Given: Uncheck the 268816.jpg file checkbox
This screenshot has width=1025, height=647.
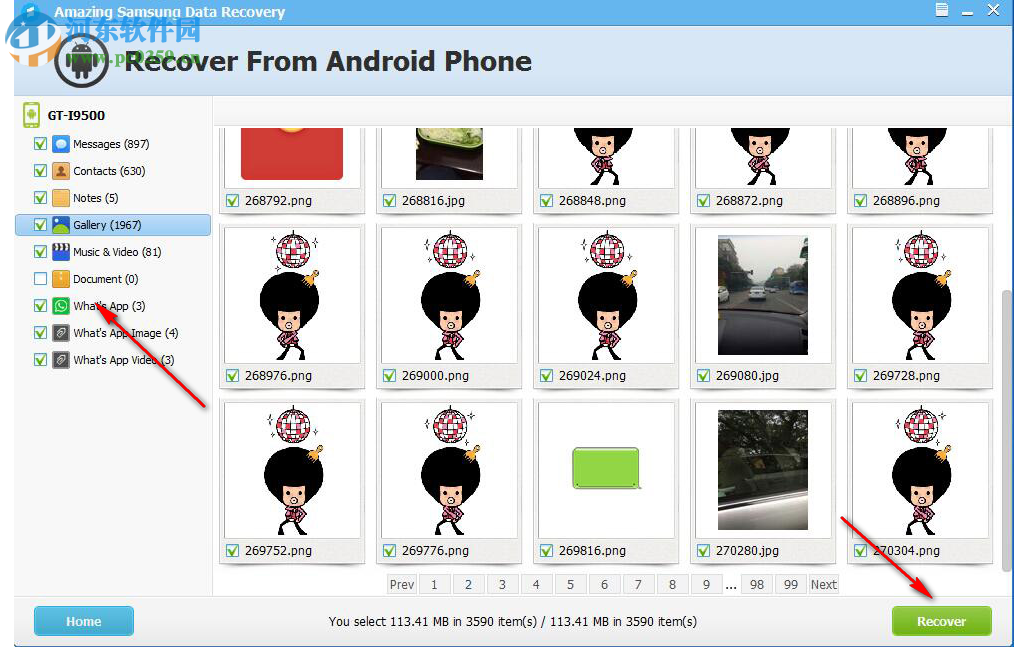Looking at the screenshot, I should pyautogui.click(x=389, y=201).
